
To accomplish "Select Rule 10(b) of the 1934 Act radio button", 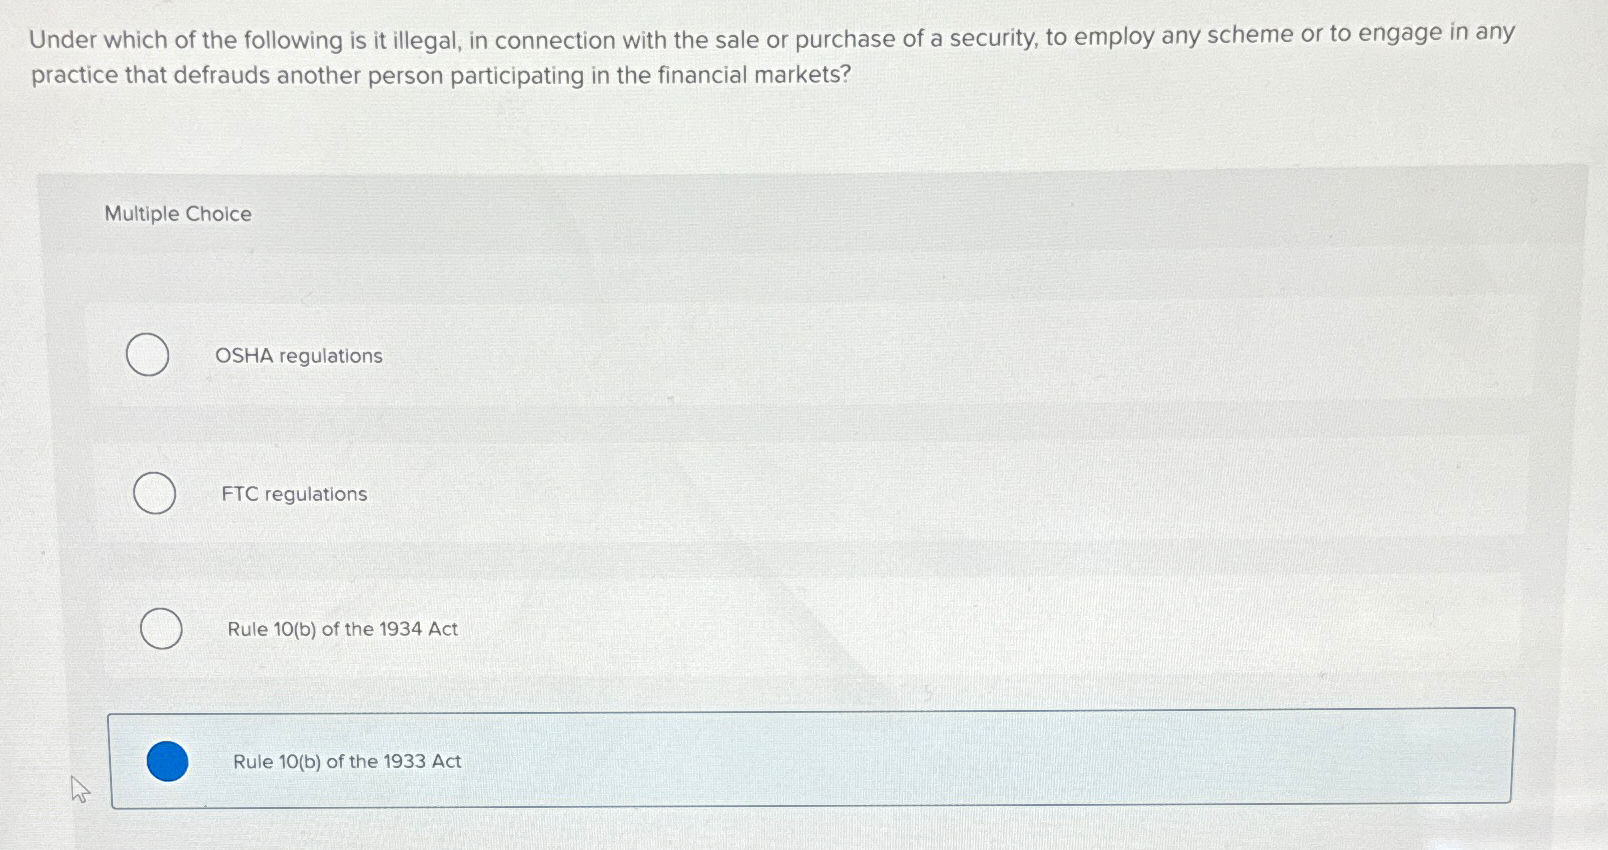I will (x=161, y=629).
